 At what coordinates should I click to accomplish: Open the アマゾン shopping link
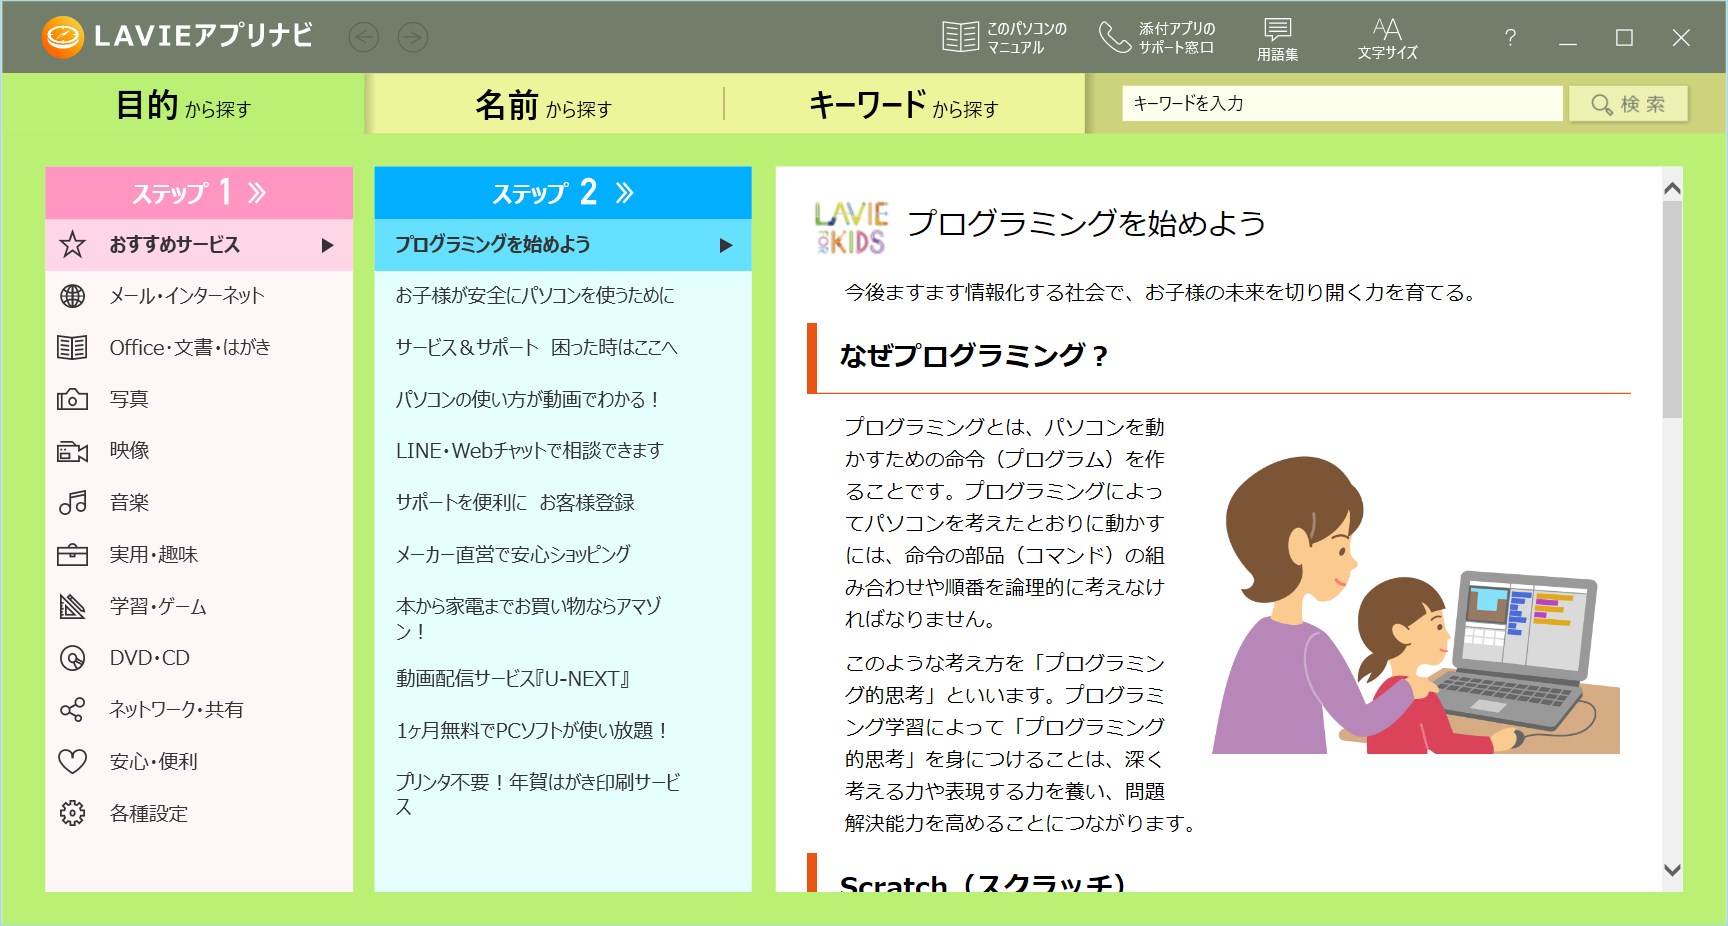[530, 616]
